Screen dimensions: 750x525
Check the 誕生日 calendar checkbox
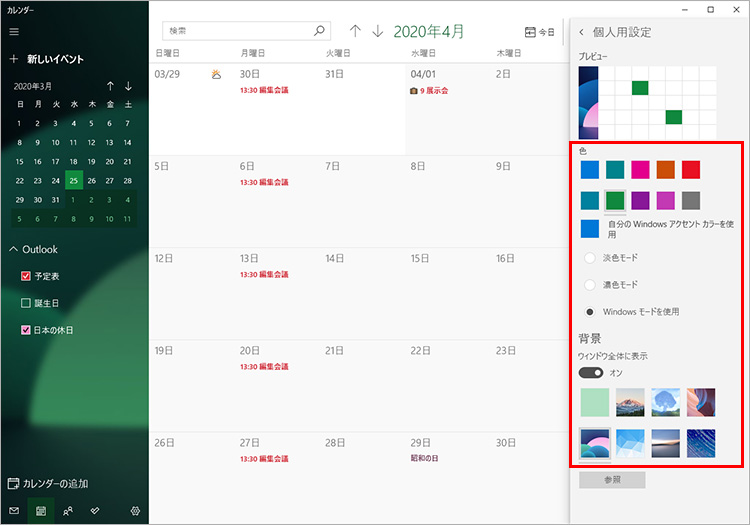(x=27, y=303)
